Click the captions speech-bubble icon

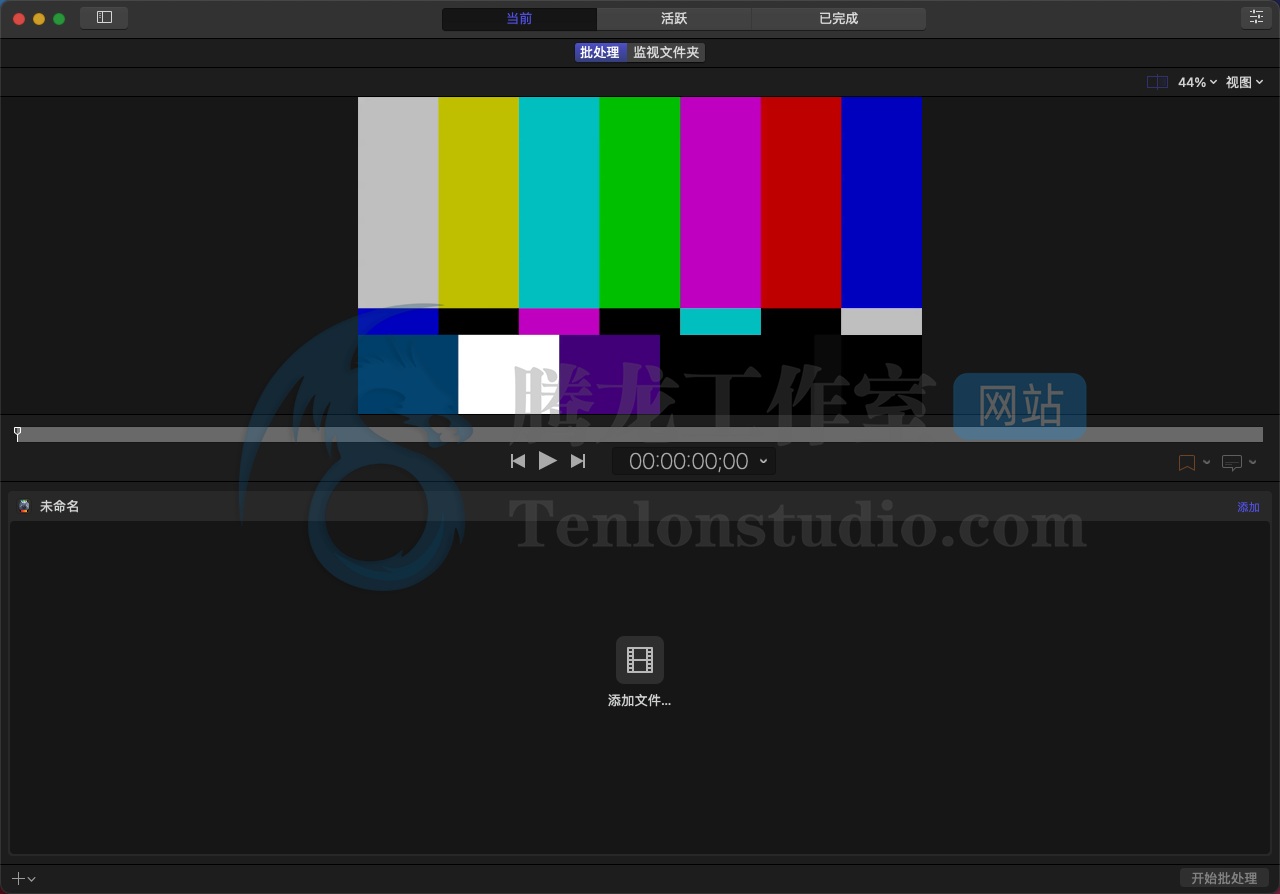[x=1232, y=462]
